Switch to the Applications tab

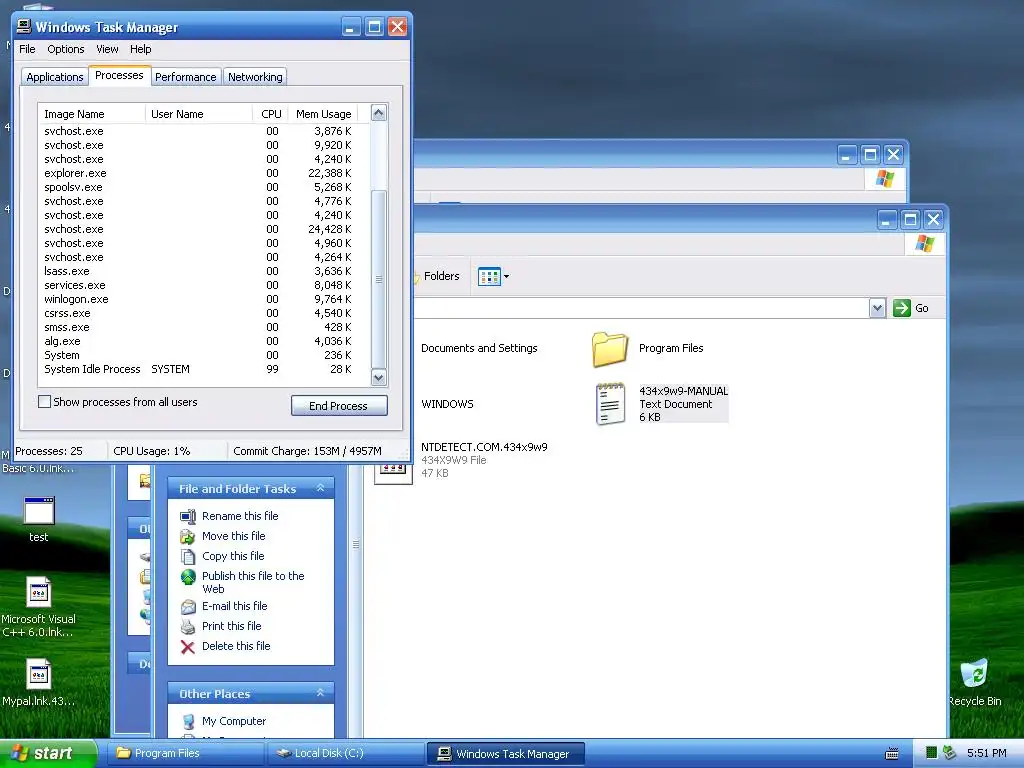coord(55,77)
